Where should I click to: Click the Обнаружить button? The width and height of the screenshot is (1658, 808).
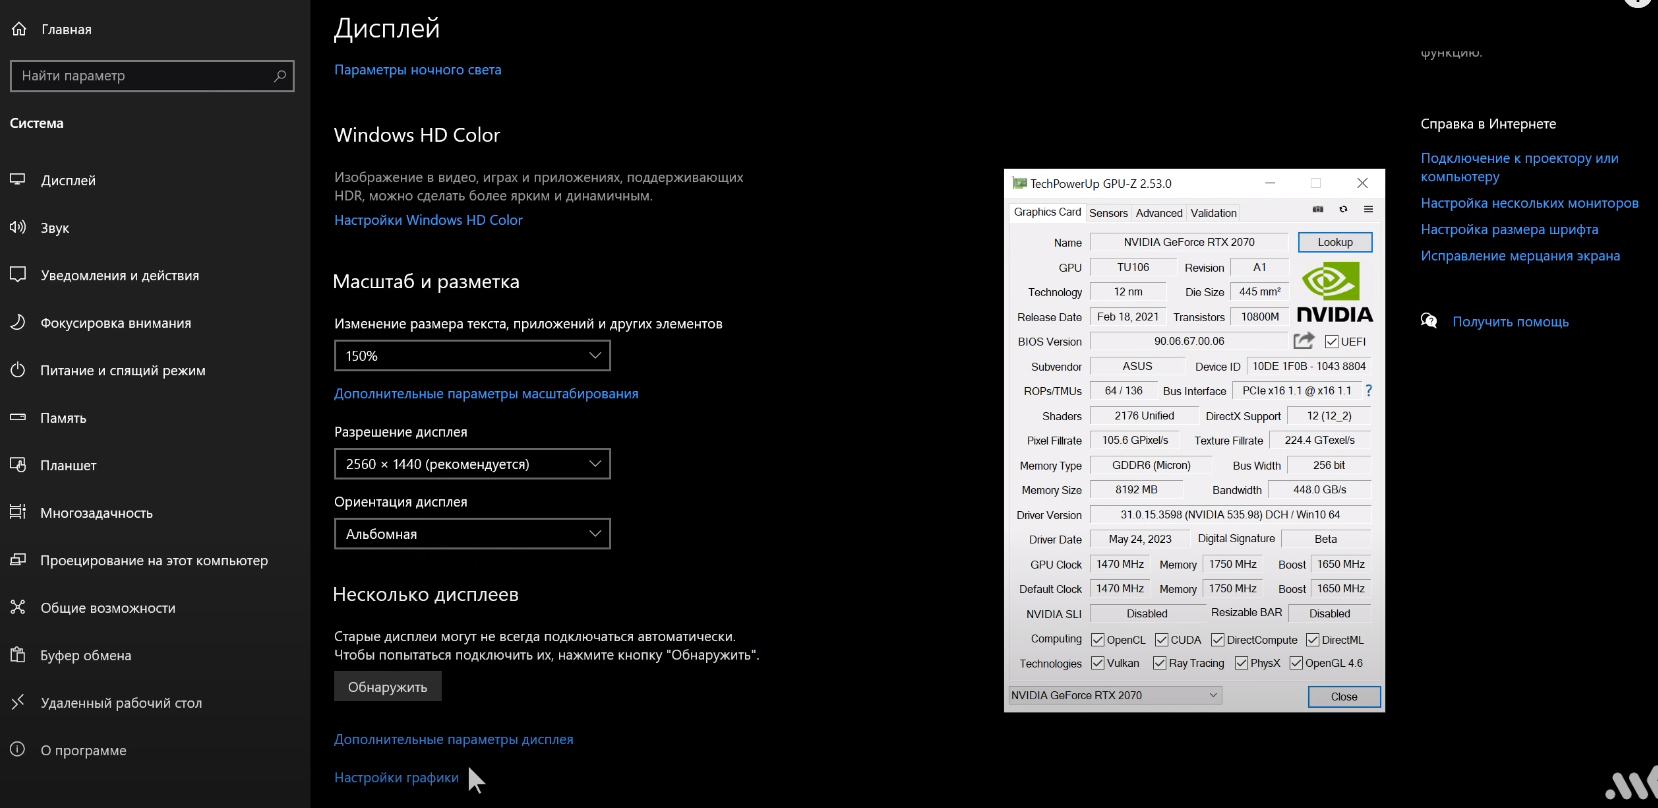[x=387, y=687]
